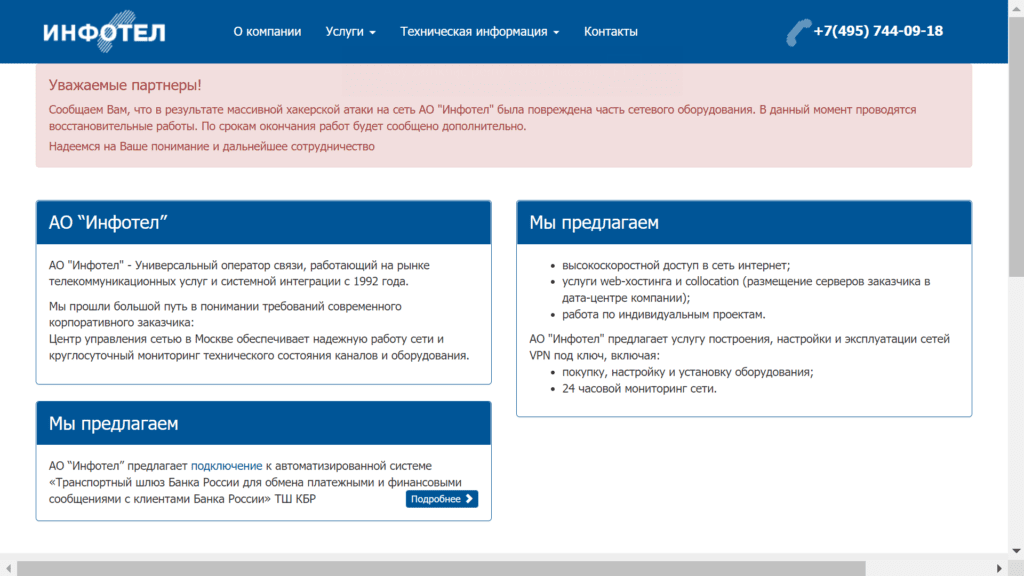This screenshot has width=1024, height=576.
Task: Click the bottom-left Мы предлагаем panel header
Action: (263, 424)
